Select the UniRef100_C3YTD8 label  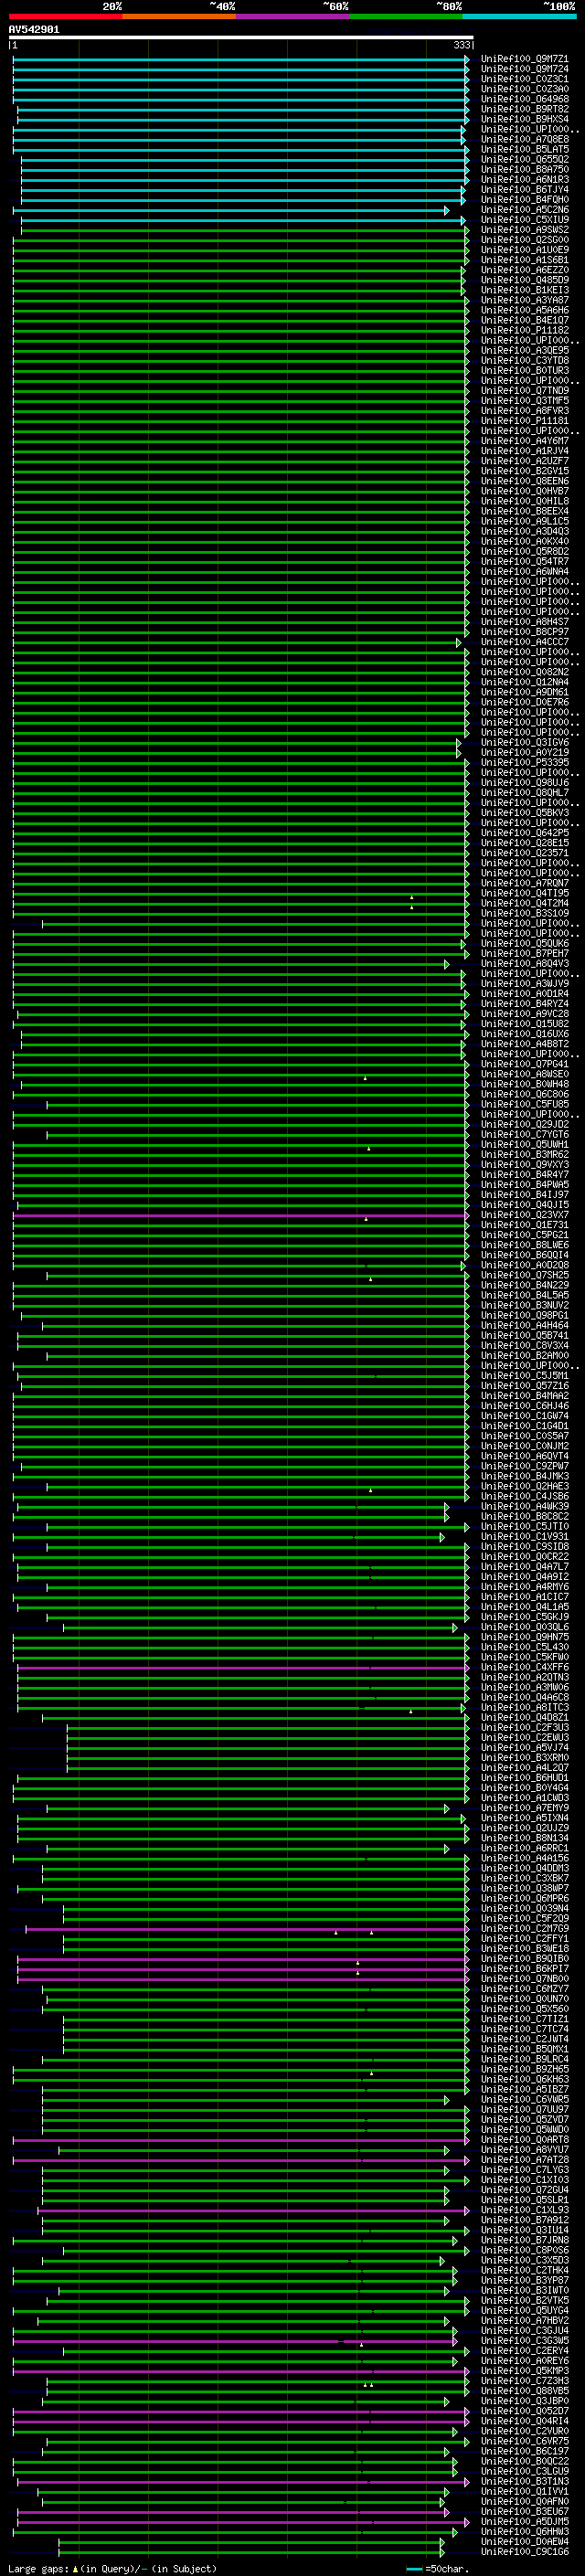pos(525,360)
